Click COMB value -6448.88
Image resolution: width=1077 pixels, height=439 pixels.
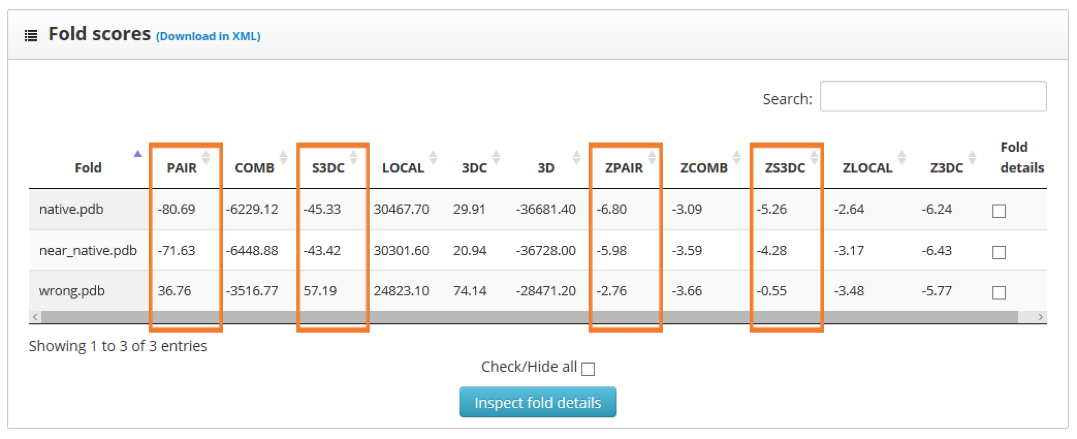[x=252, y=251]
